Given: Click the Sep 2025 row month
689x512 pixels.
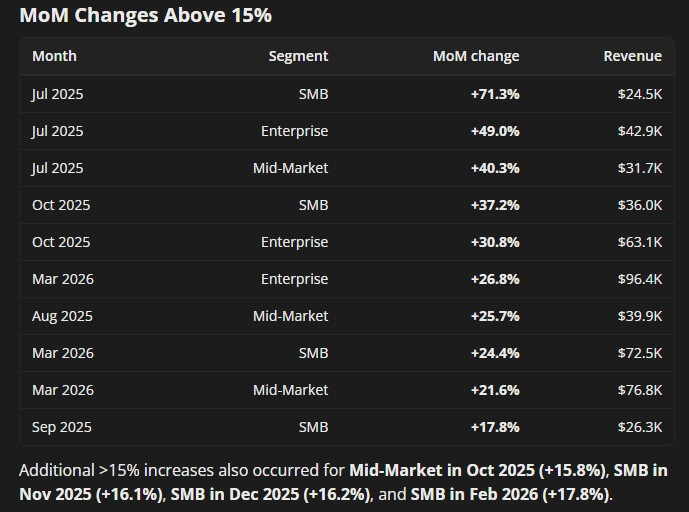Looking at the screenshot, I should (x=62, y=427).
